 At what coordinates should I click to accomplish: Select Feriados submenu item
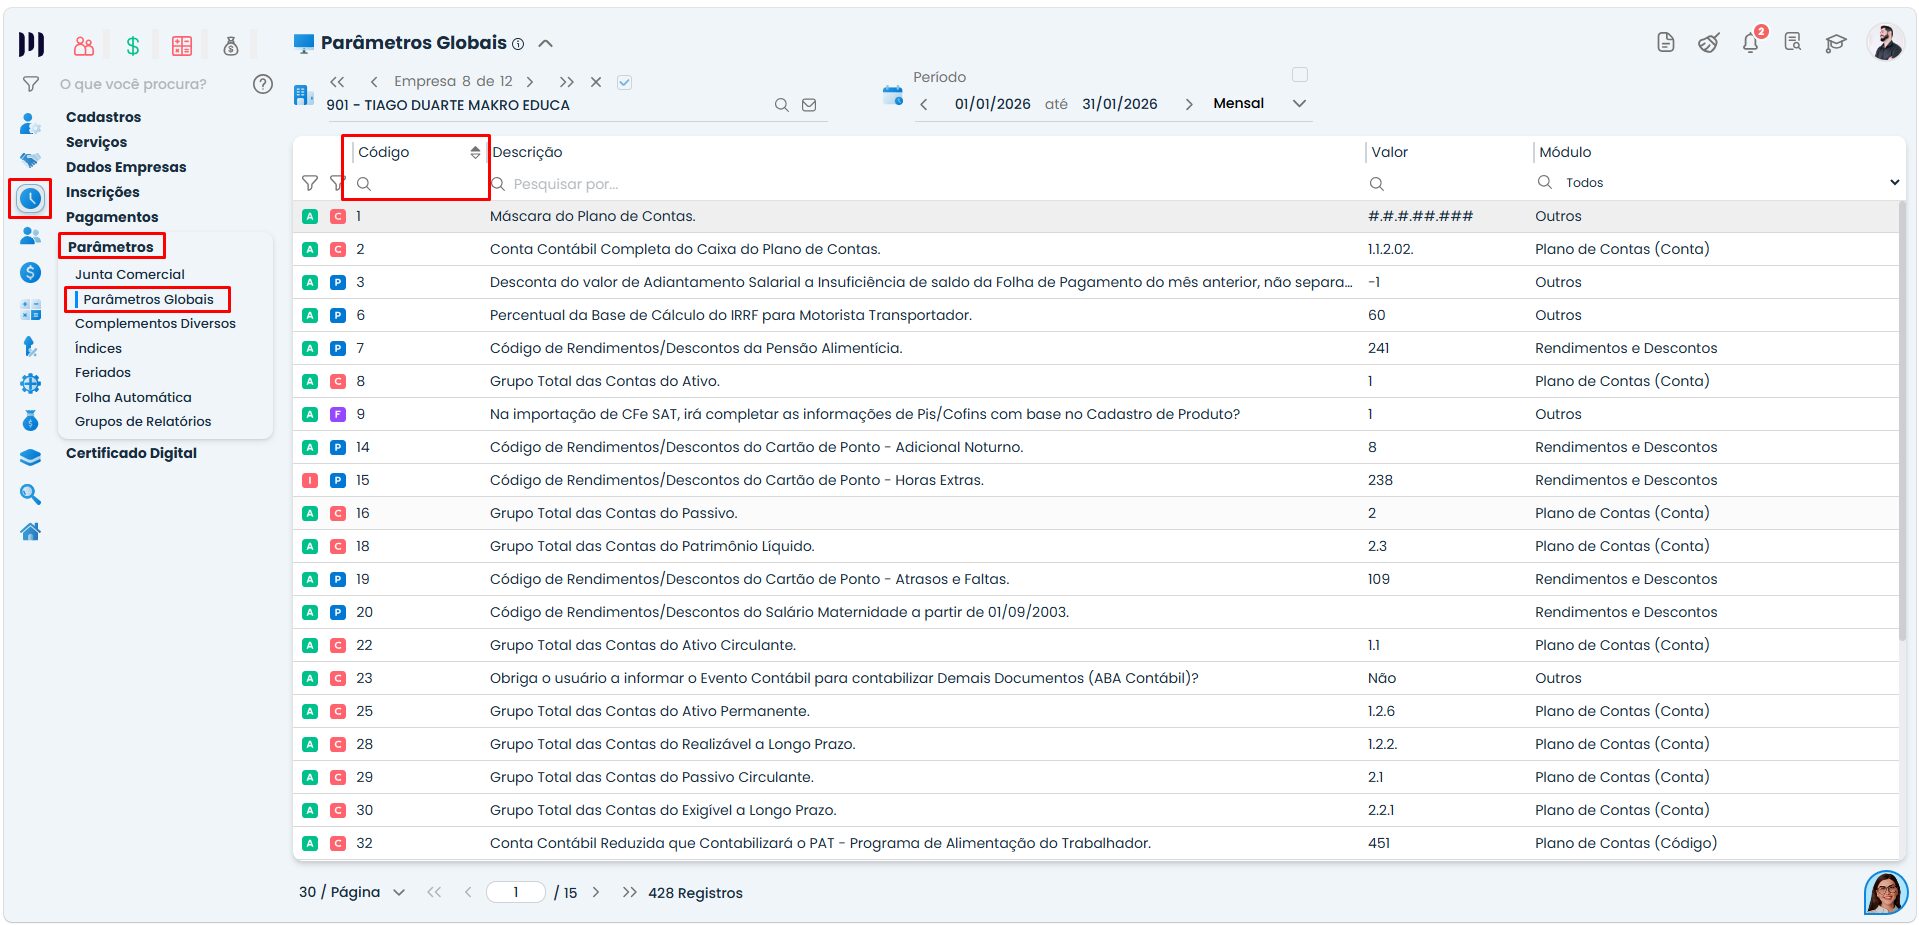tap(102, 372)
